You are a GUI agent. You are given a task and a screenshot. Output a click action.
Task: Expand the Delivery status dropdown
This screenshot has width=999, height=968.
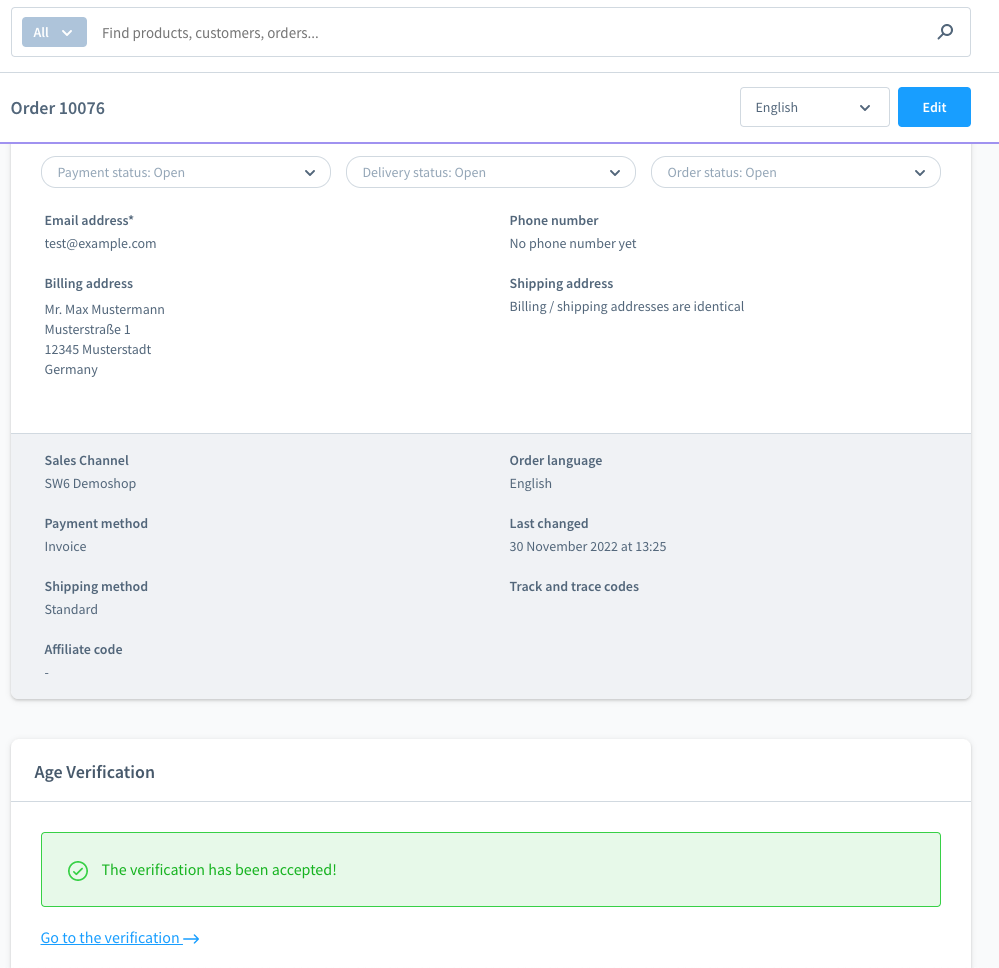click(x=491, y=172)
